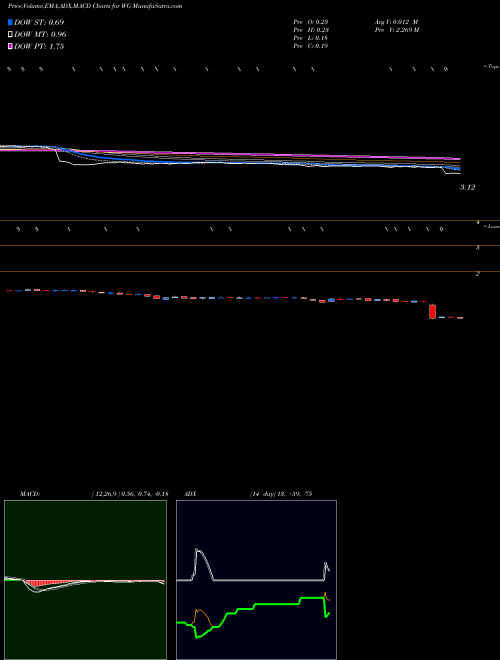Click the blue DOW ST color swatch
The image size is (500, 660).
click(x=10, y=22)
